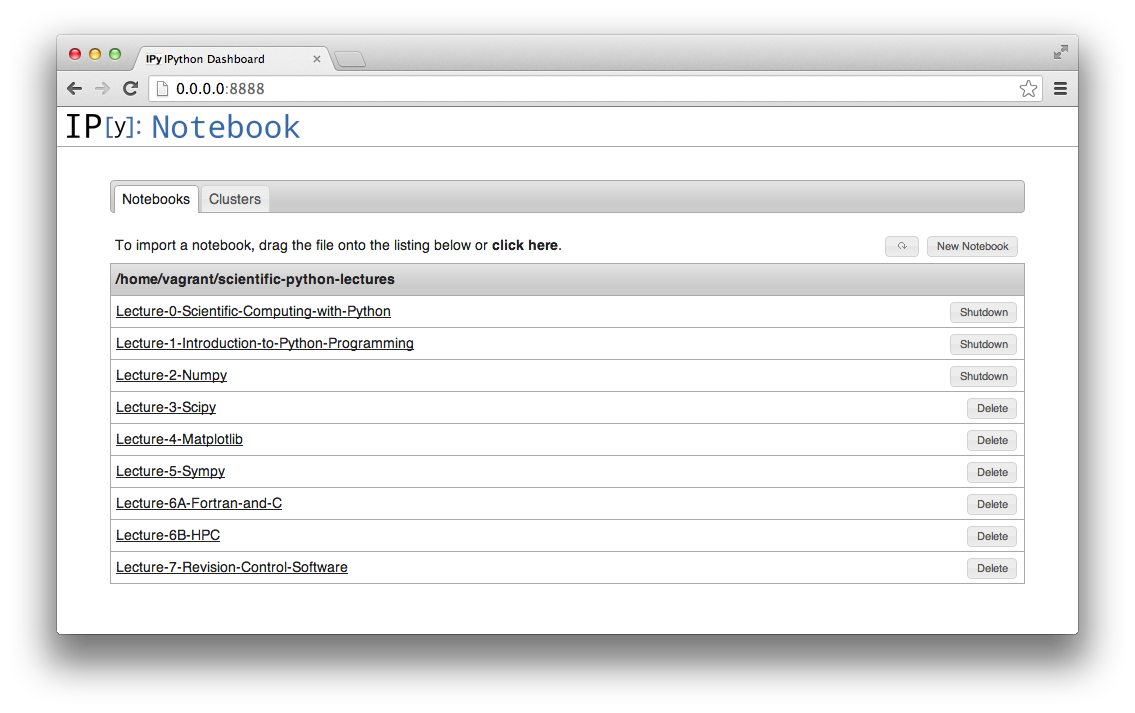Open the Lecture-3-Scipy notebook
The width and height of the screenshot is (1135, 713).
166,407
